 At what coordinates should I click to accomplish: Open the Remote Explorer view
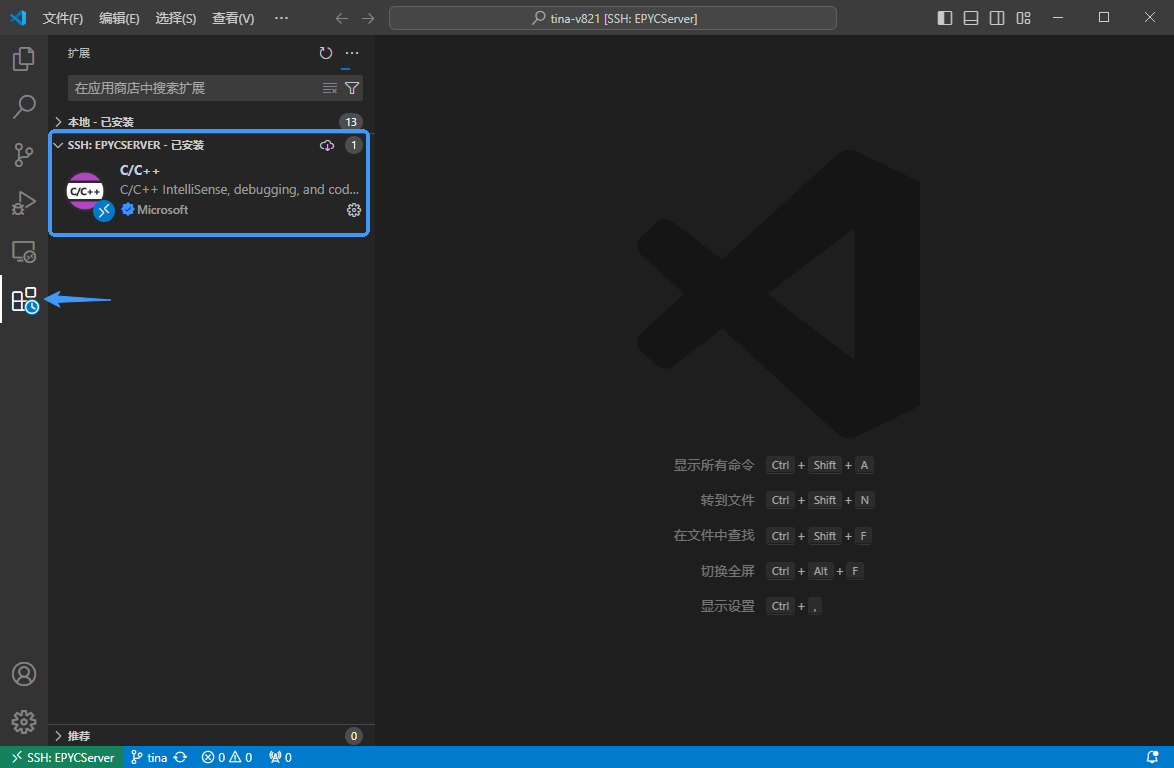(x=24, y=251)
